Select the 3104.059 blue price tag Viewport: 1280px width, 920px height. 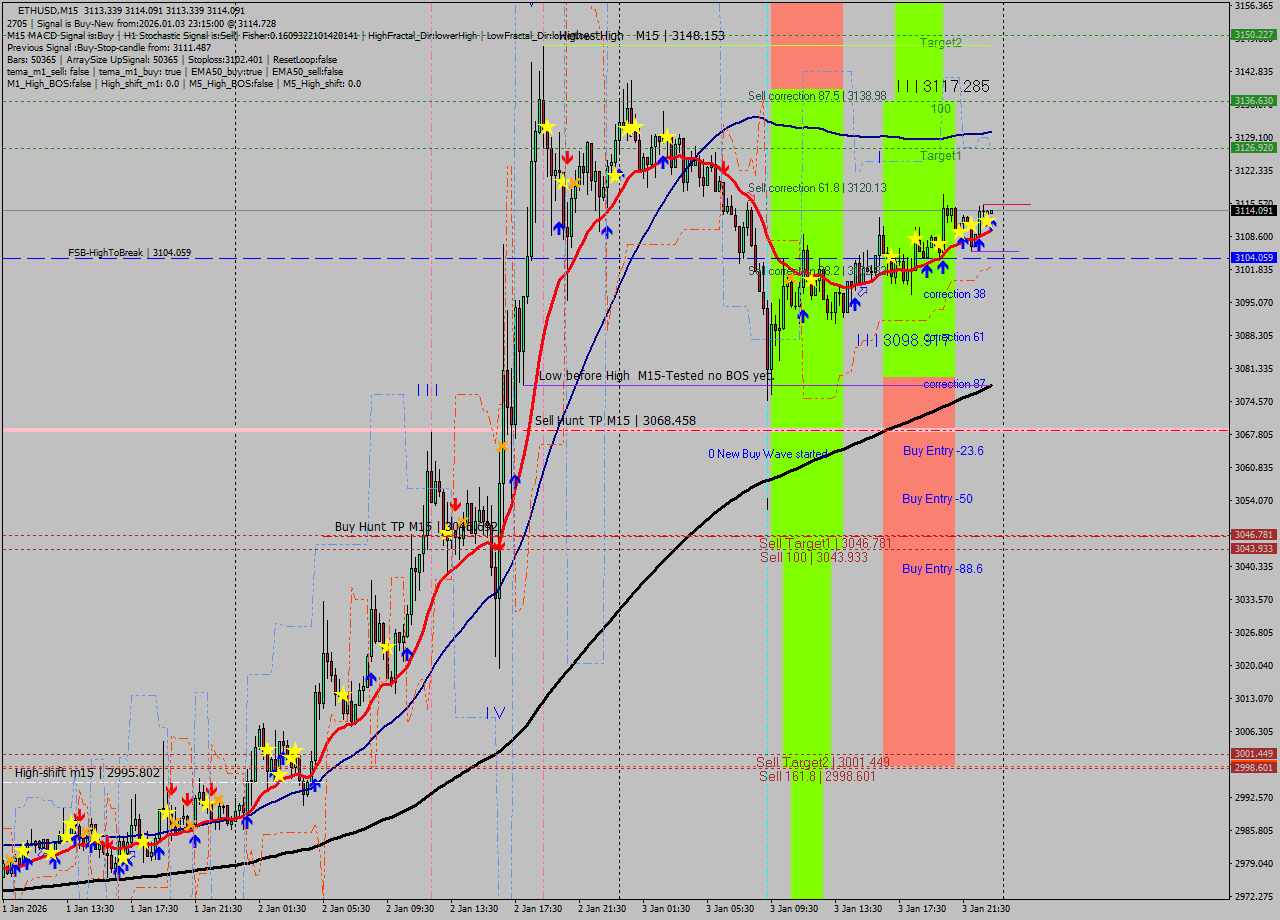click(x=1253, y=258)
